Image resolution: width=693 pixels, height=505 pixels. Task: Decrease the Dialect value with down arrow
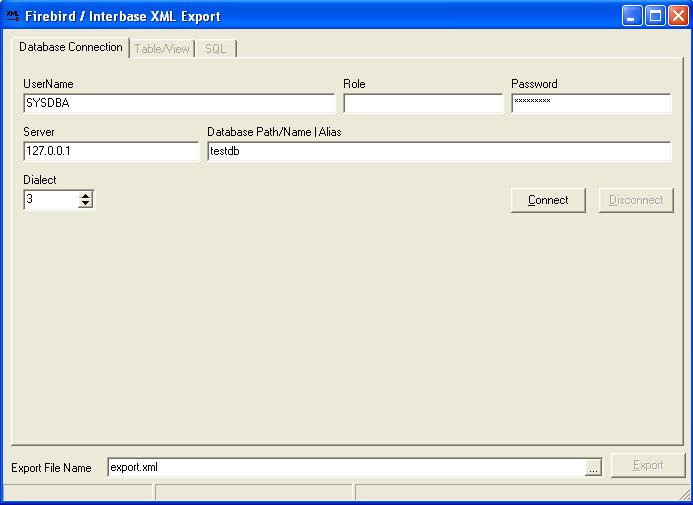click(x=85, y=204)
